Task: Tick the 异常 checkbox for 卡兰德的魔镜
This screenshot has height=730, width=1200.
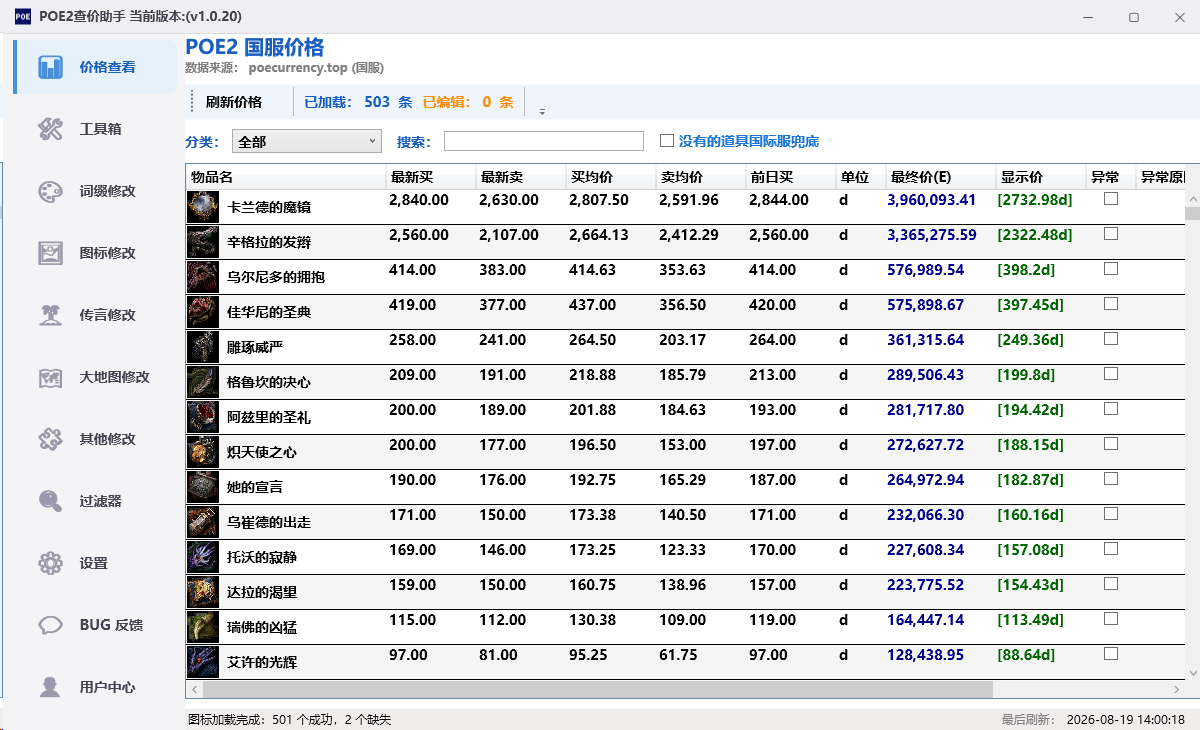Action: [x=1111, y=199]
